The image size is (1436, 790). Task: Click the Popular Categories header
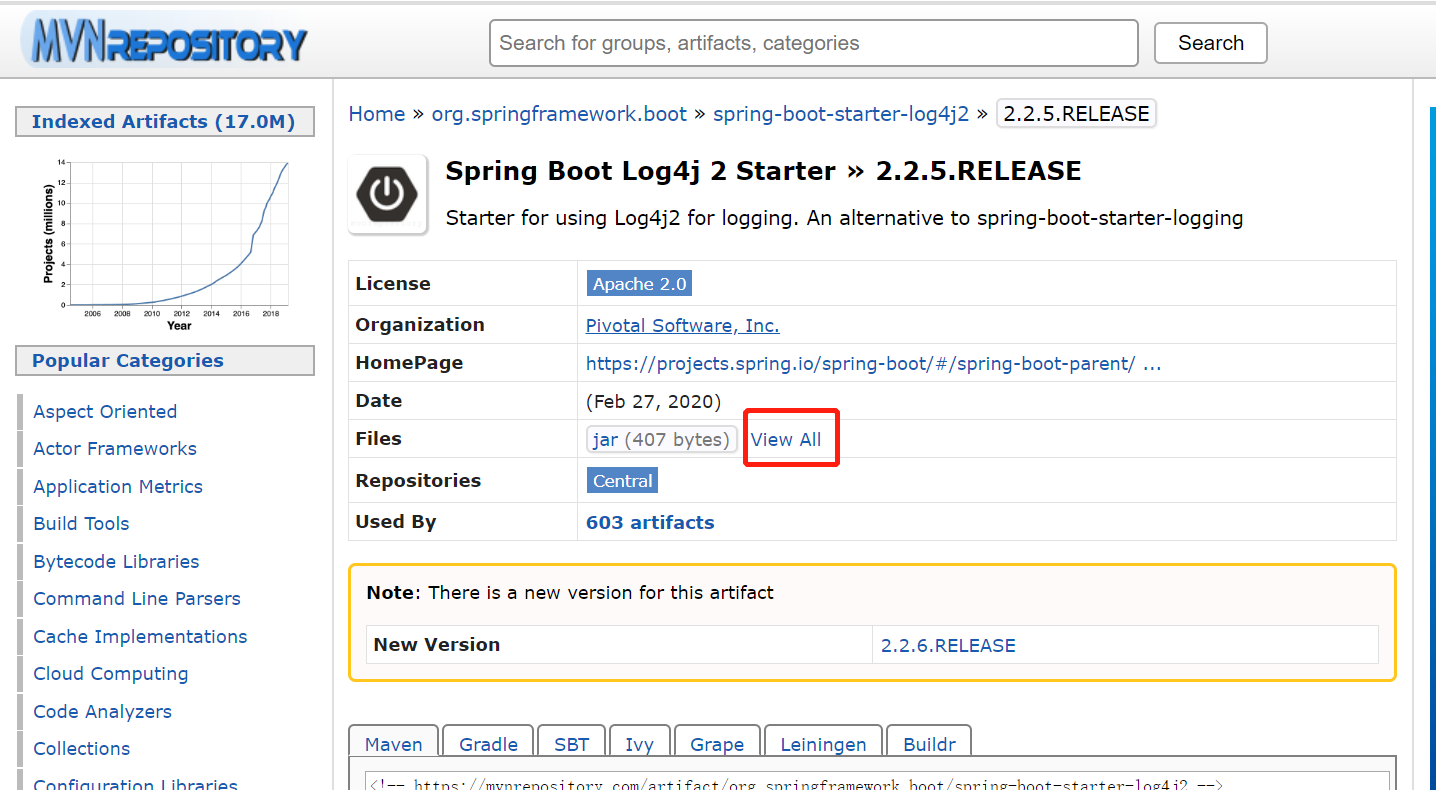[165, 361]
